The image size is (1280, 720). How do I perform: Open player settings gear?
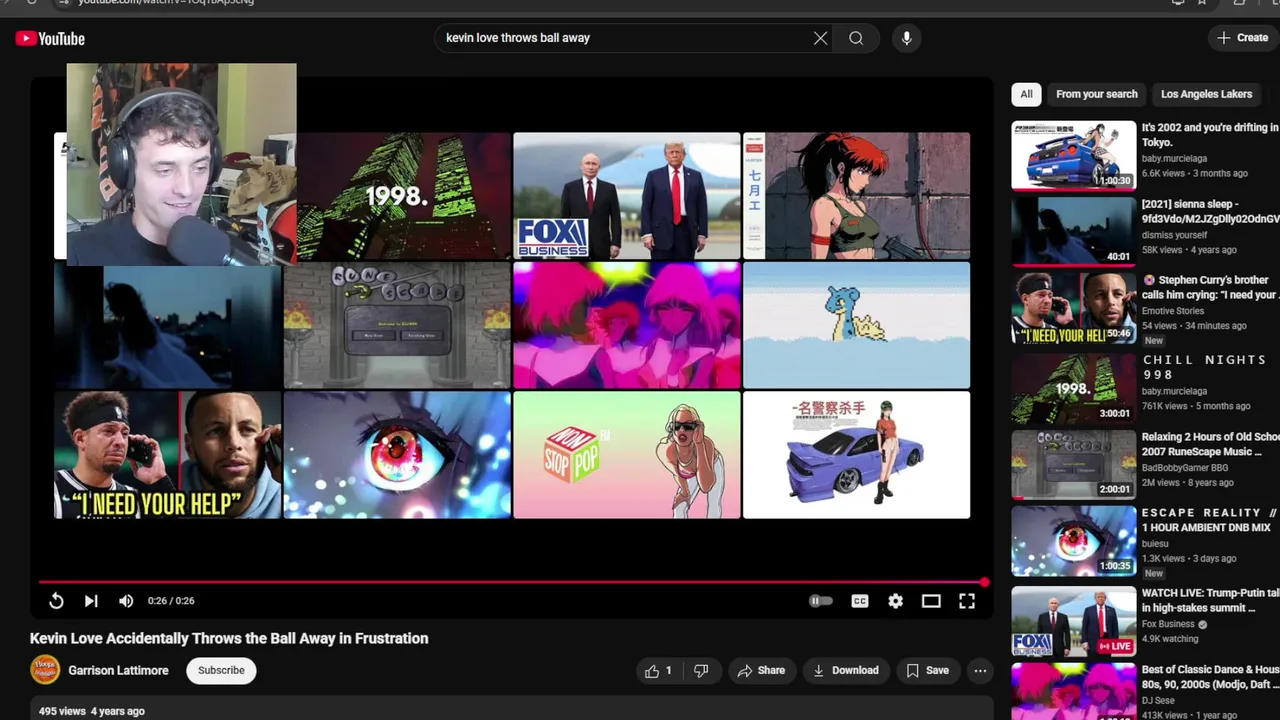coord(895,601)
